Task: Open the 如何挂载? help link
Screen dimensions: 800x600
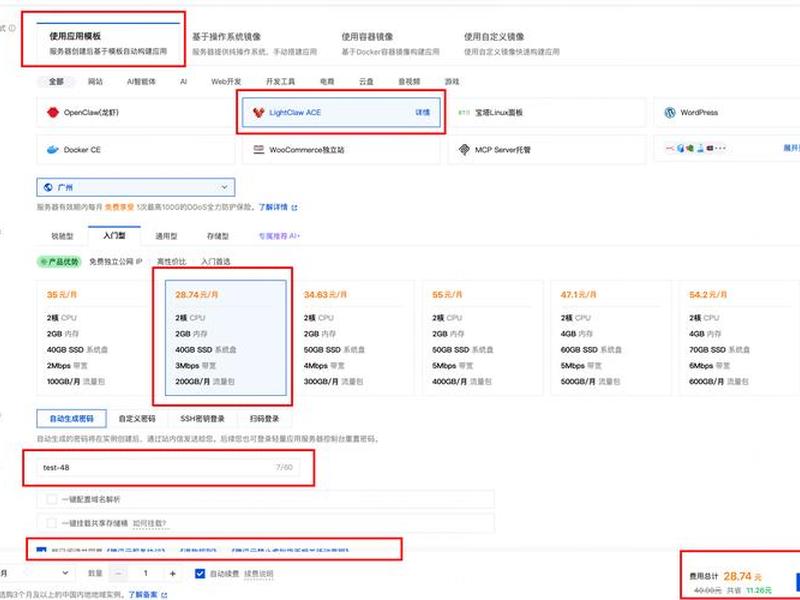Action: (x=149, y=523)
